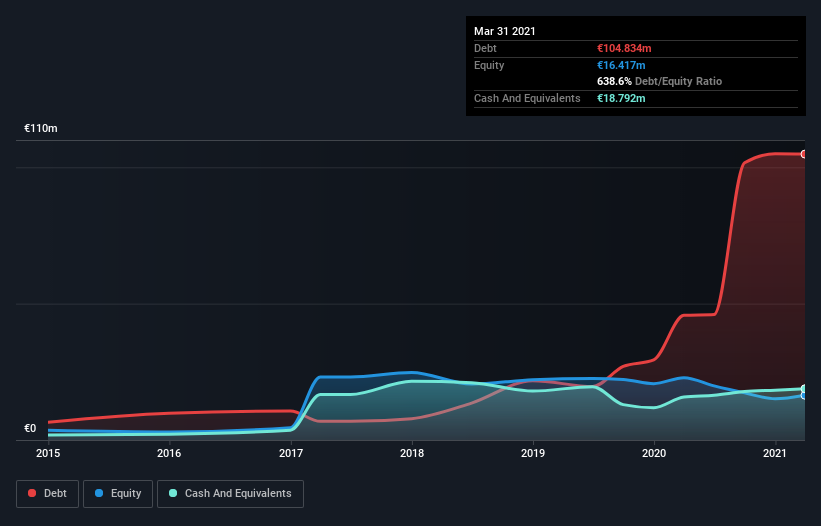This screenshot has height=526, width=821.
Task: Click the 2016 x-axis label
Action: point(169,453)
